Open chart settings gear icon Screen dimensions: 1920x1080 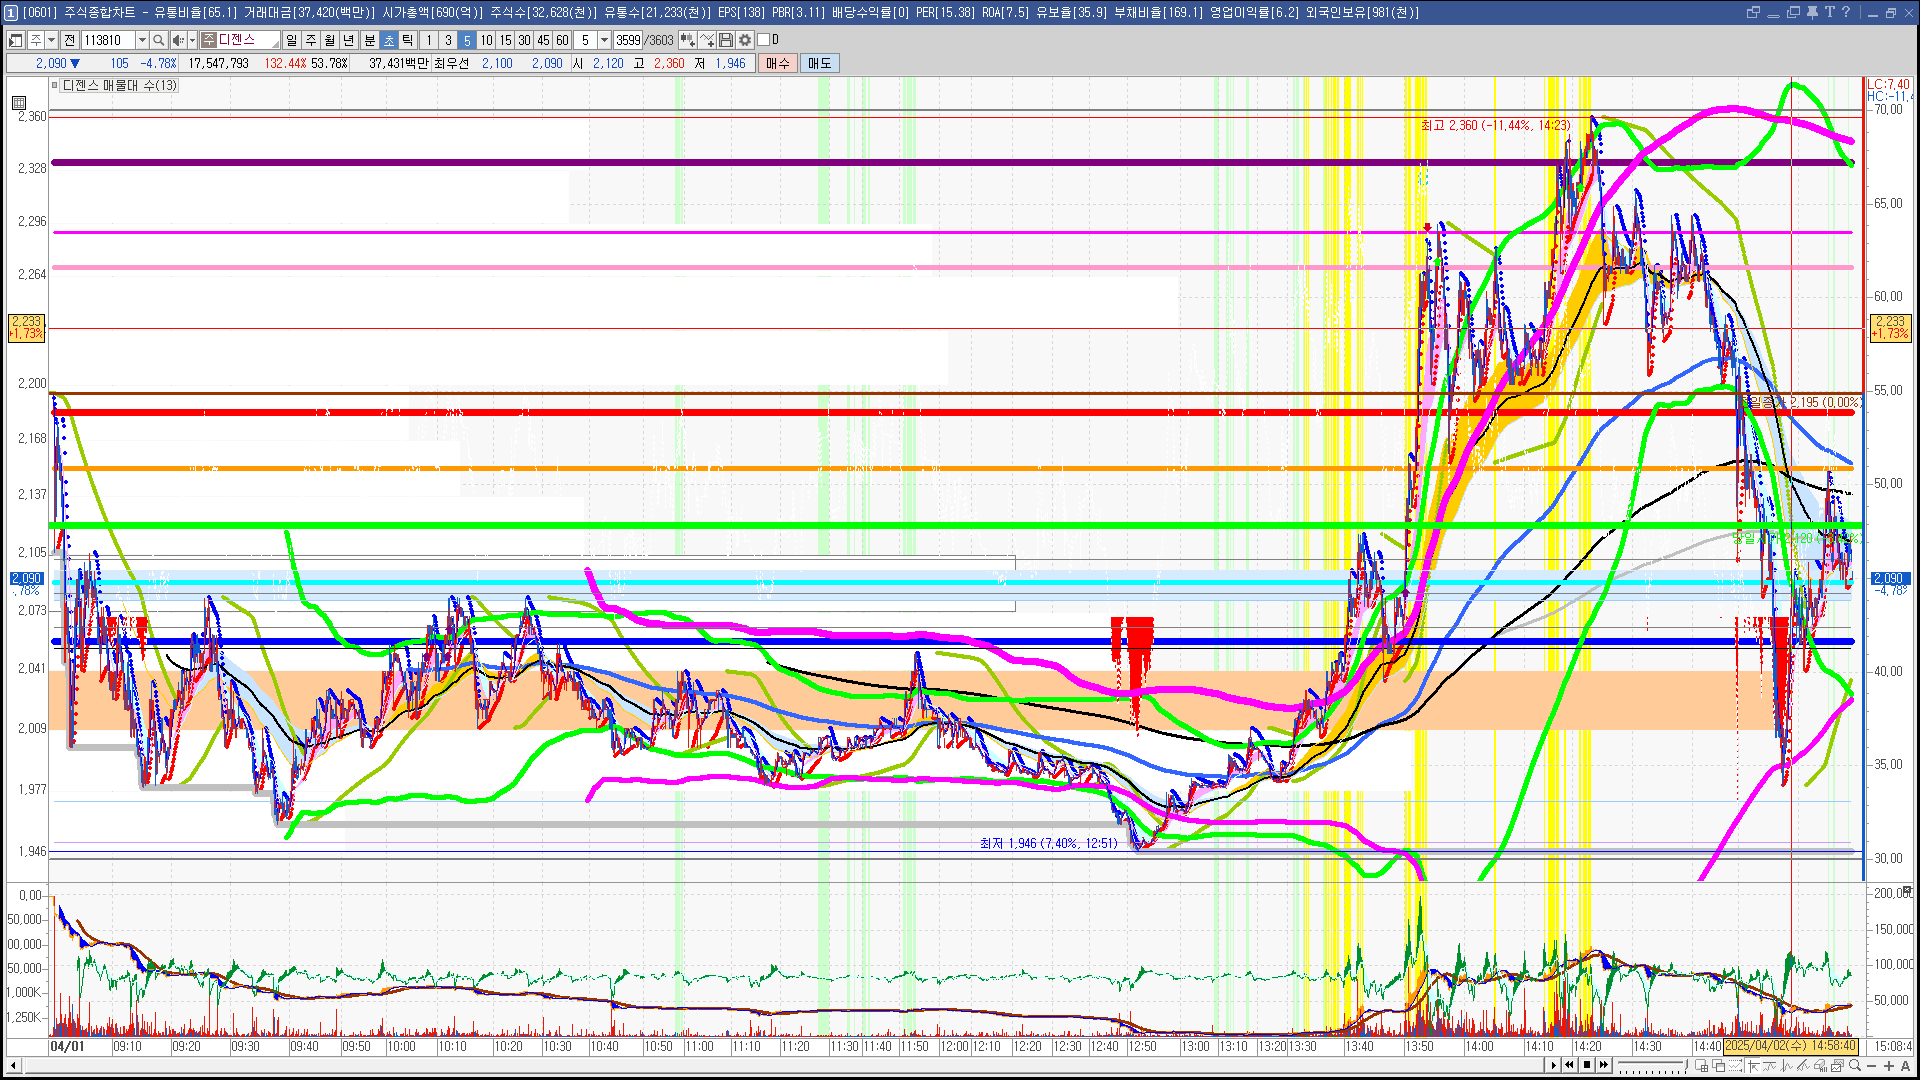click(x=745, y=40)
